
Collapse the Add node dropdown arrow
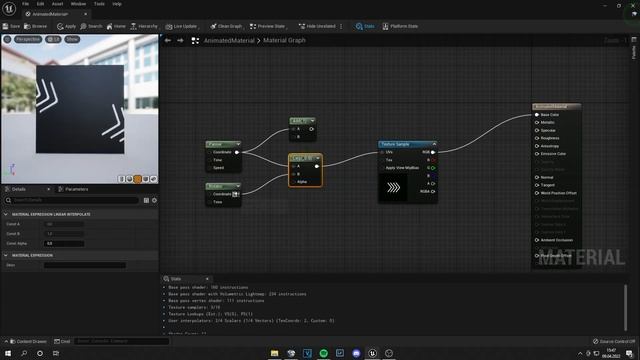[x=312, y=121]
